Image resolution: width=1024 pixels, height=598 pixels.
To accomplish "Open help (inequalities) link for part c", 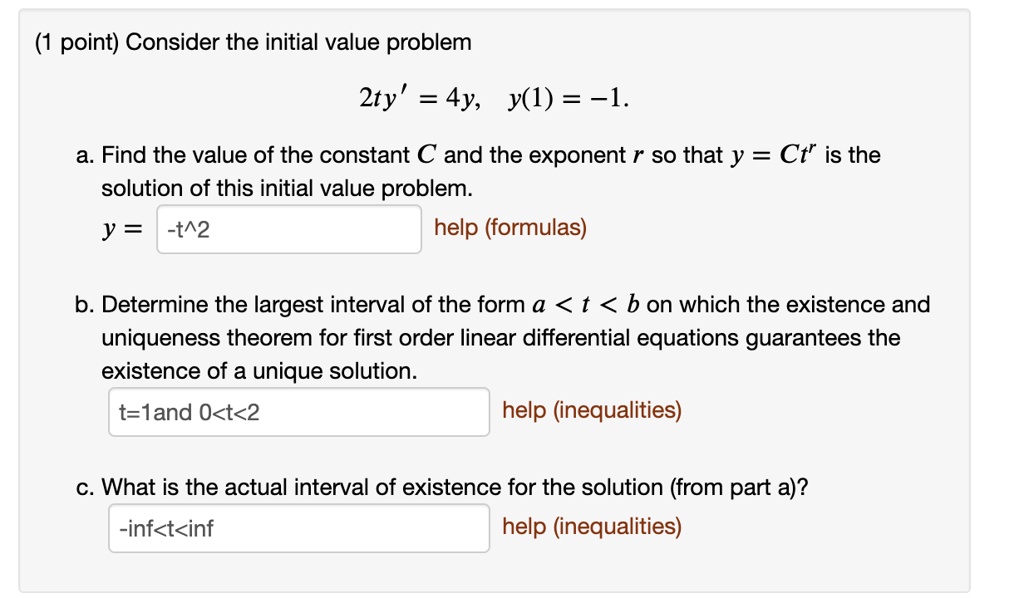I will coord(591,526).
